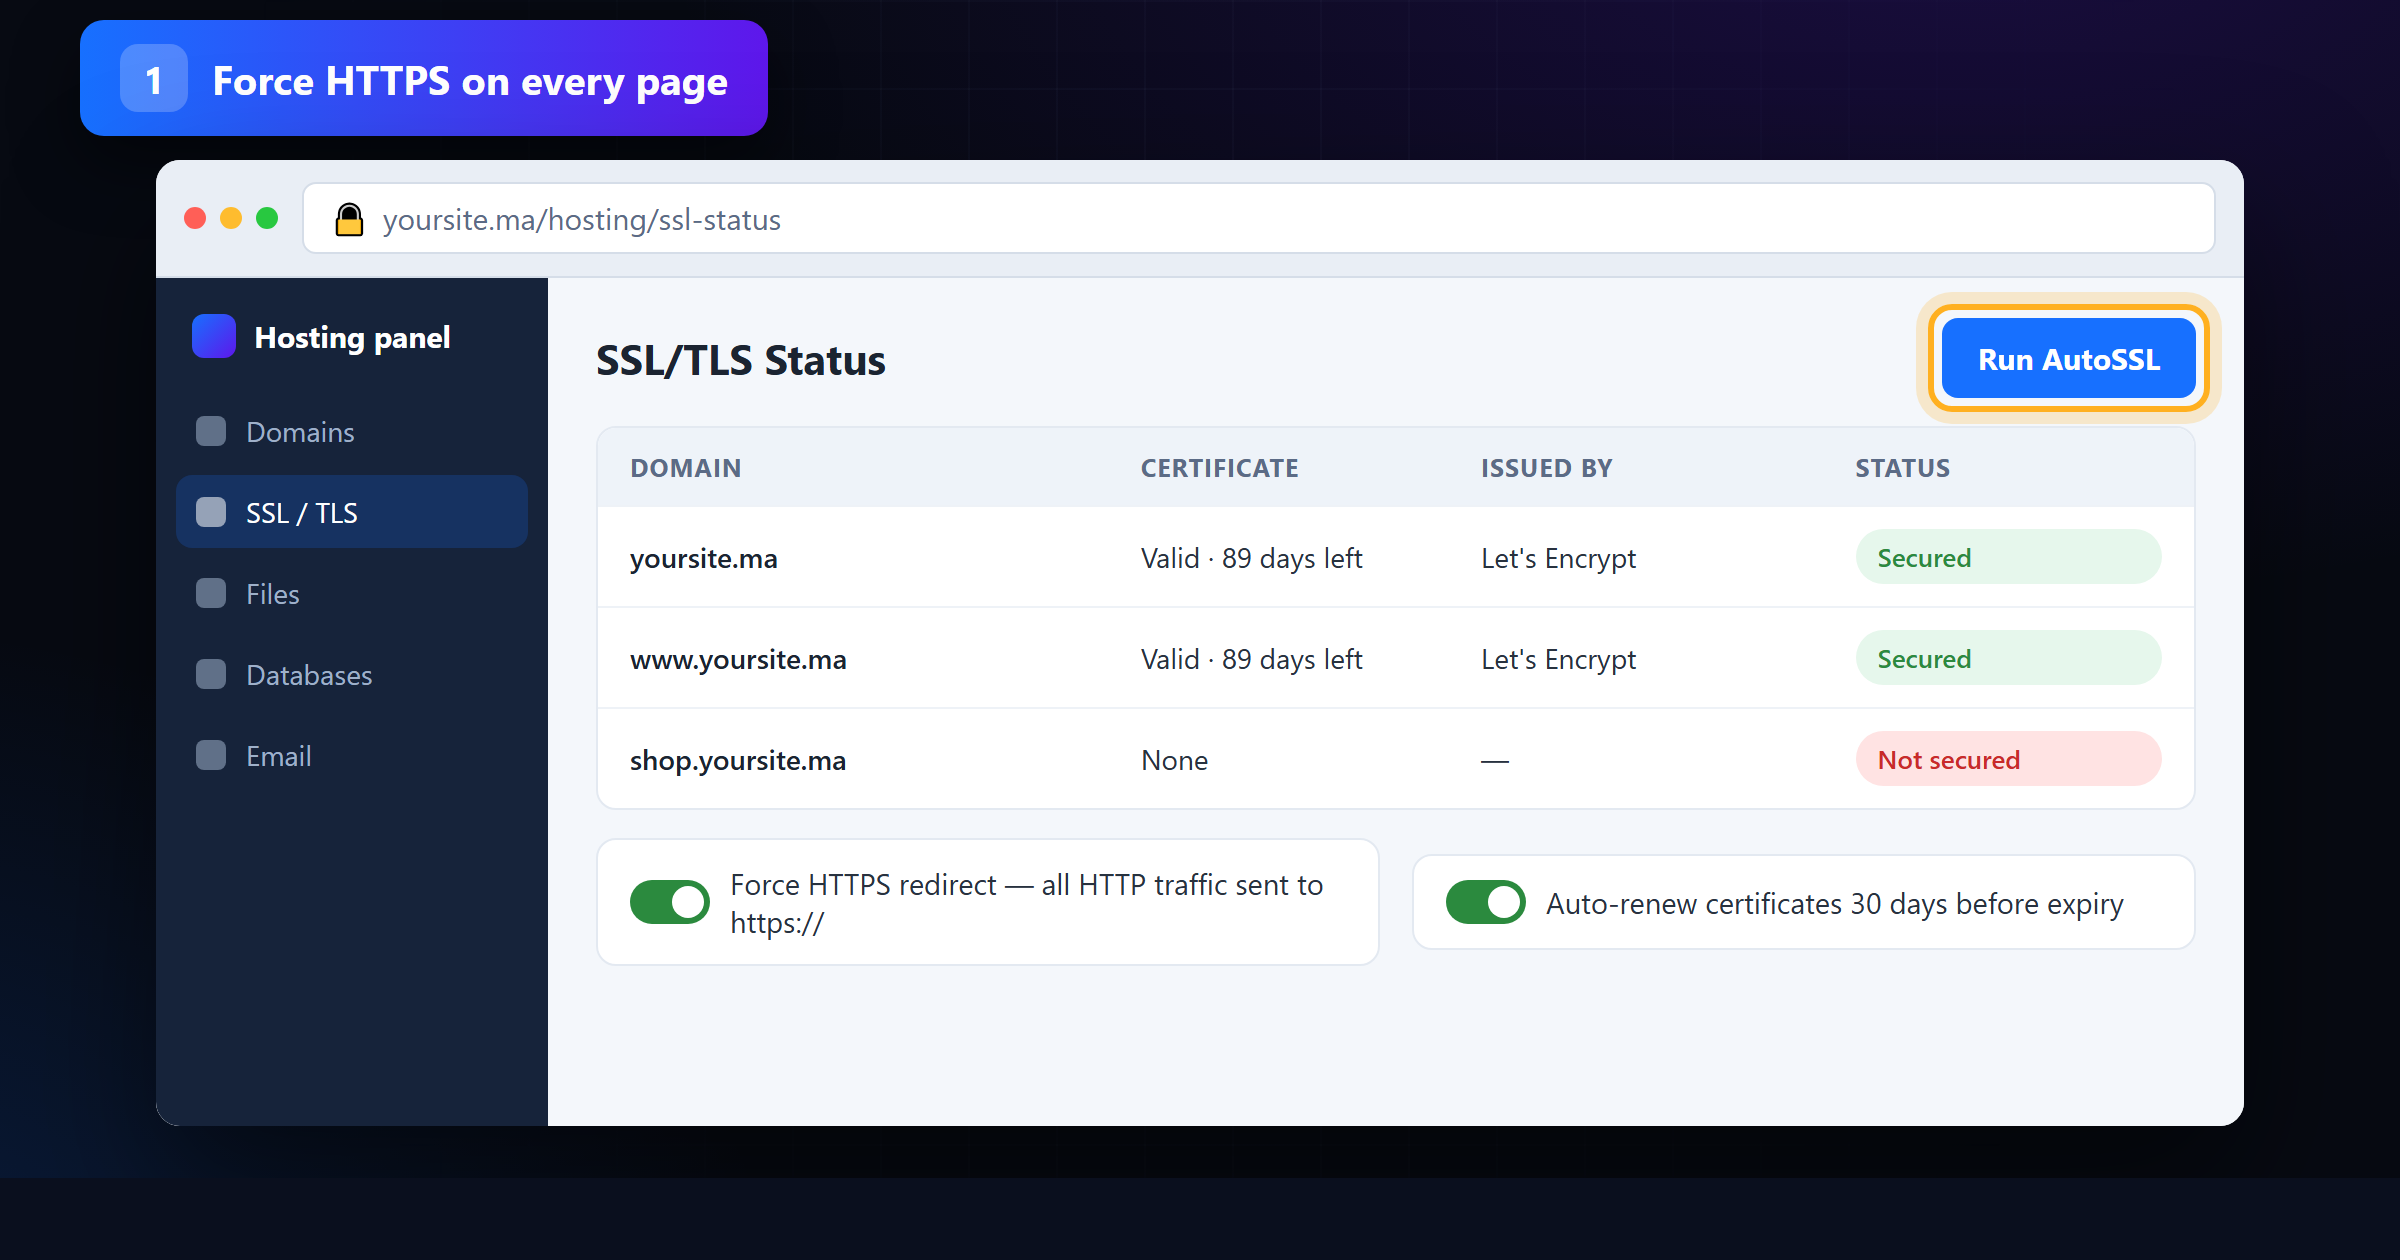2400x1260 pixels.
Task: Click the Email sidebar icon
Action: tap(211, 755)
